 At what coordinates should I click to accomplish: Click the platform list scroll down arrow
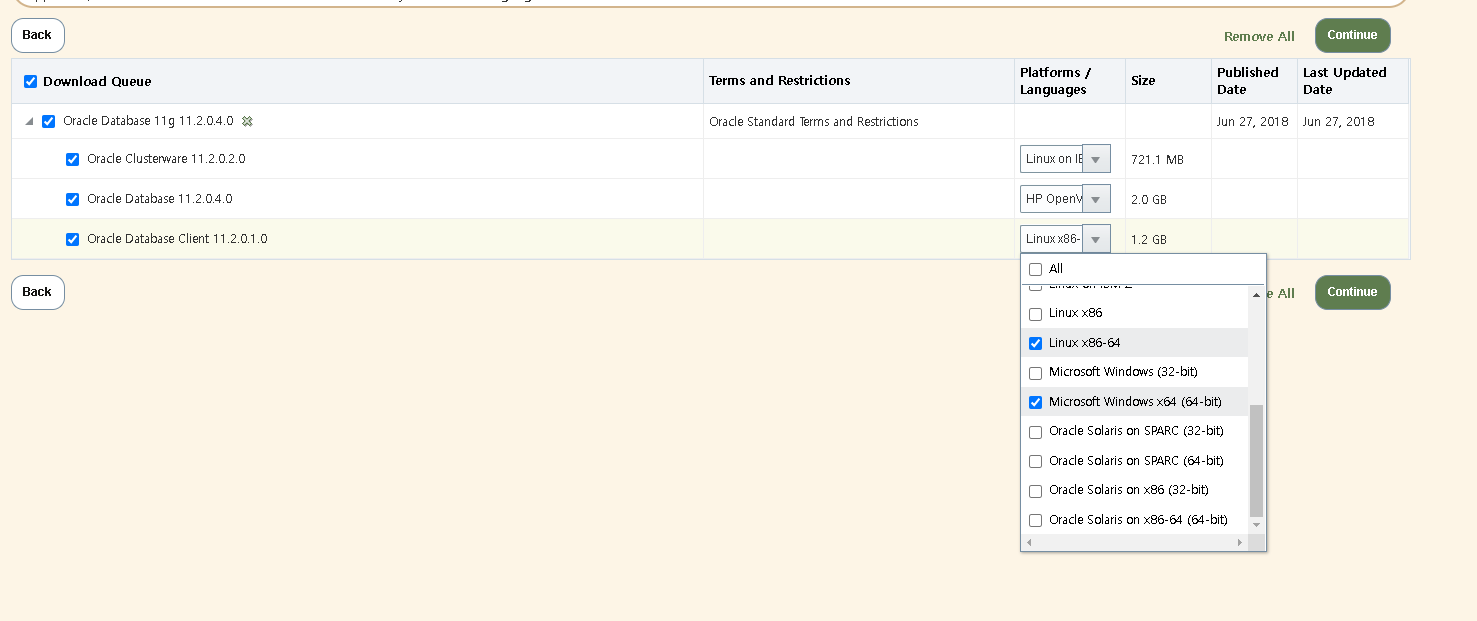click(x=1257, y=525)
